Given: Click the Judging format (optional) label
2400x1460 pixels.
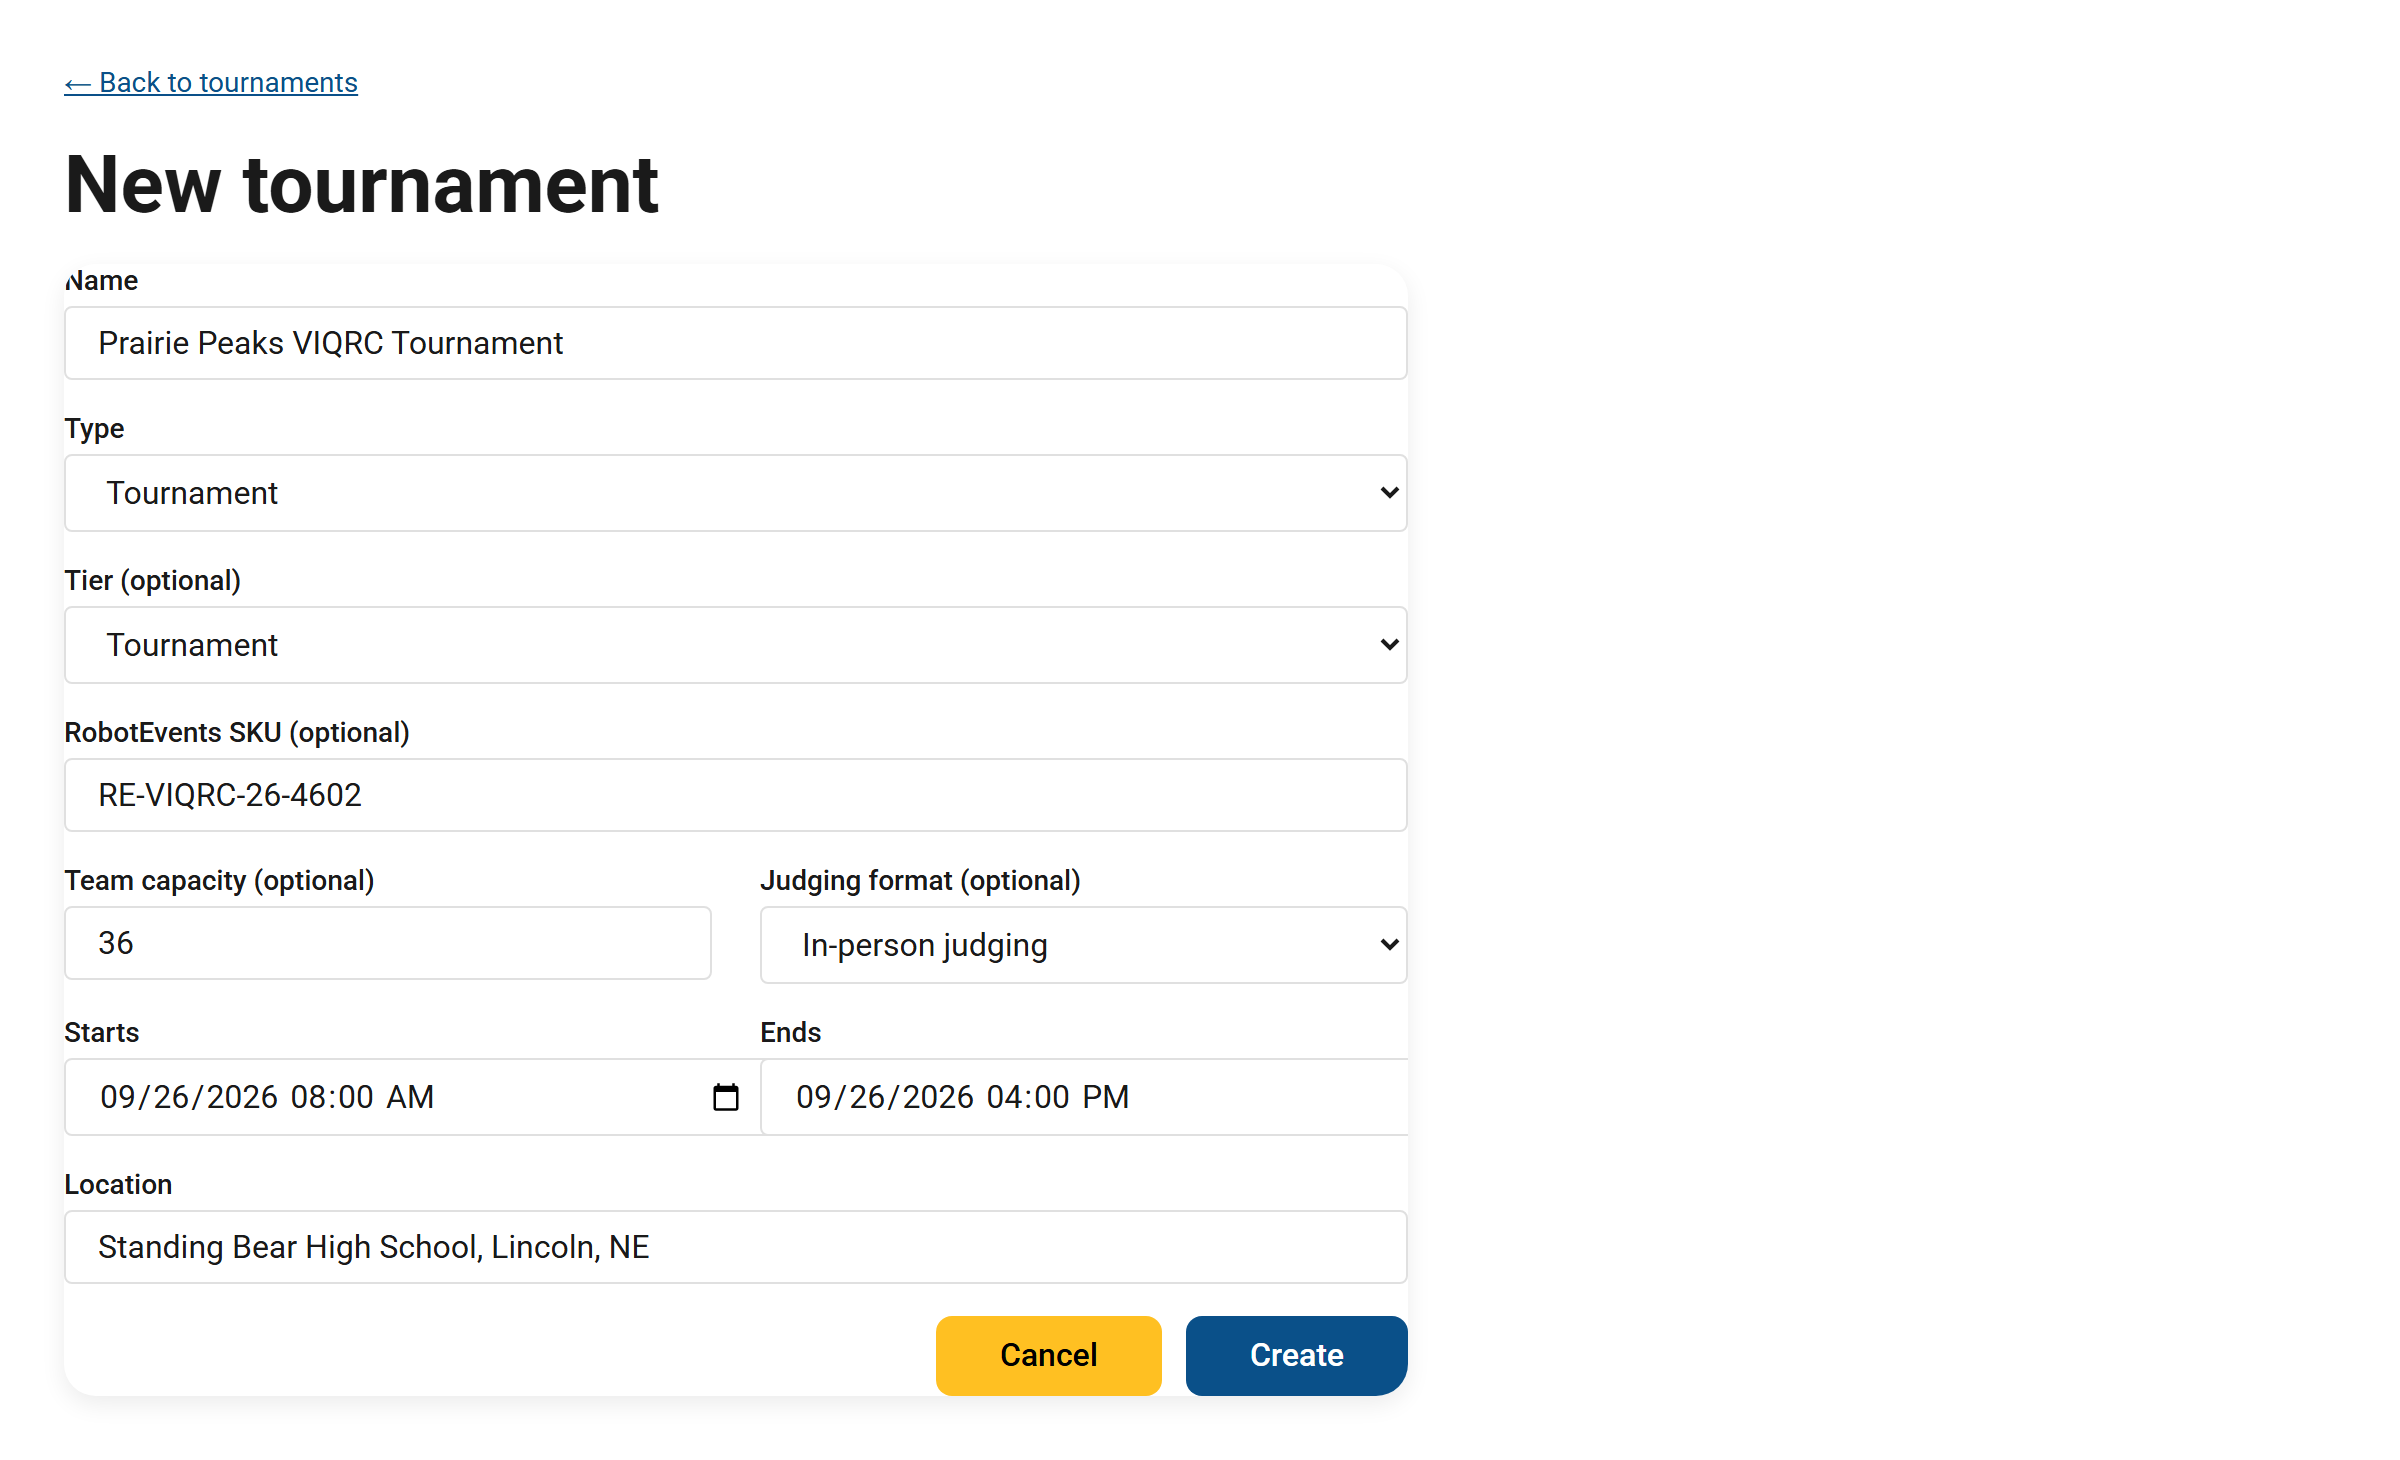Looking at the screenshot, I should pos(920,880).
